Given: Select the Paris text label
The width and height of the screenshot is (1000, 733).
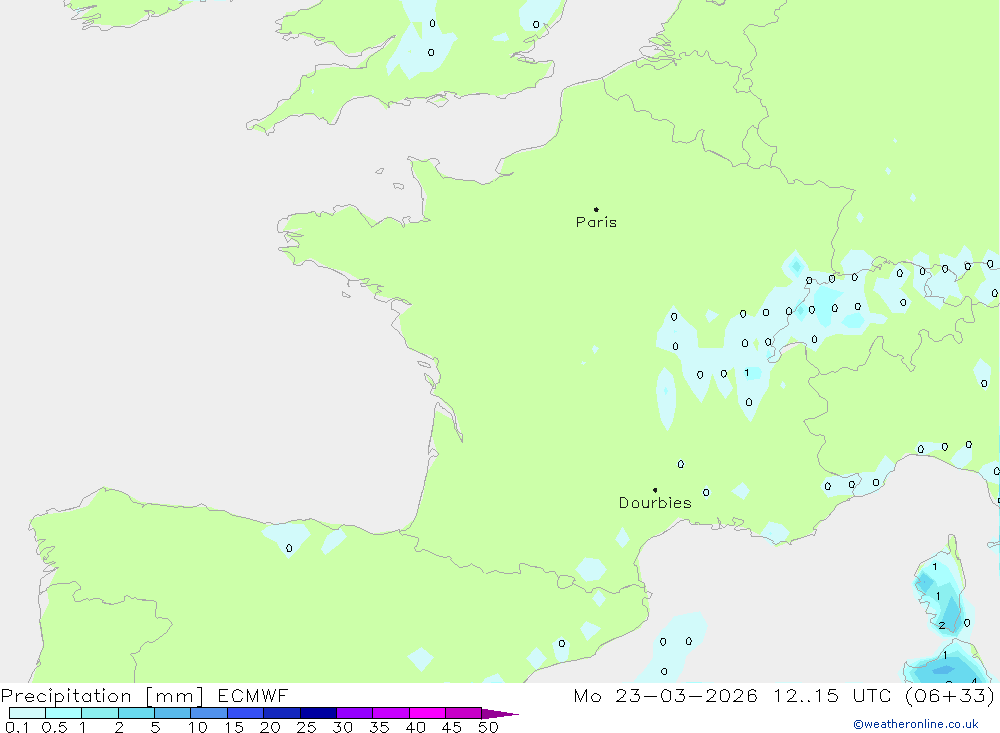Looking at the screenshot, I should pyautogui.click(x=596, y=223).
